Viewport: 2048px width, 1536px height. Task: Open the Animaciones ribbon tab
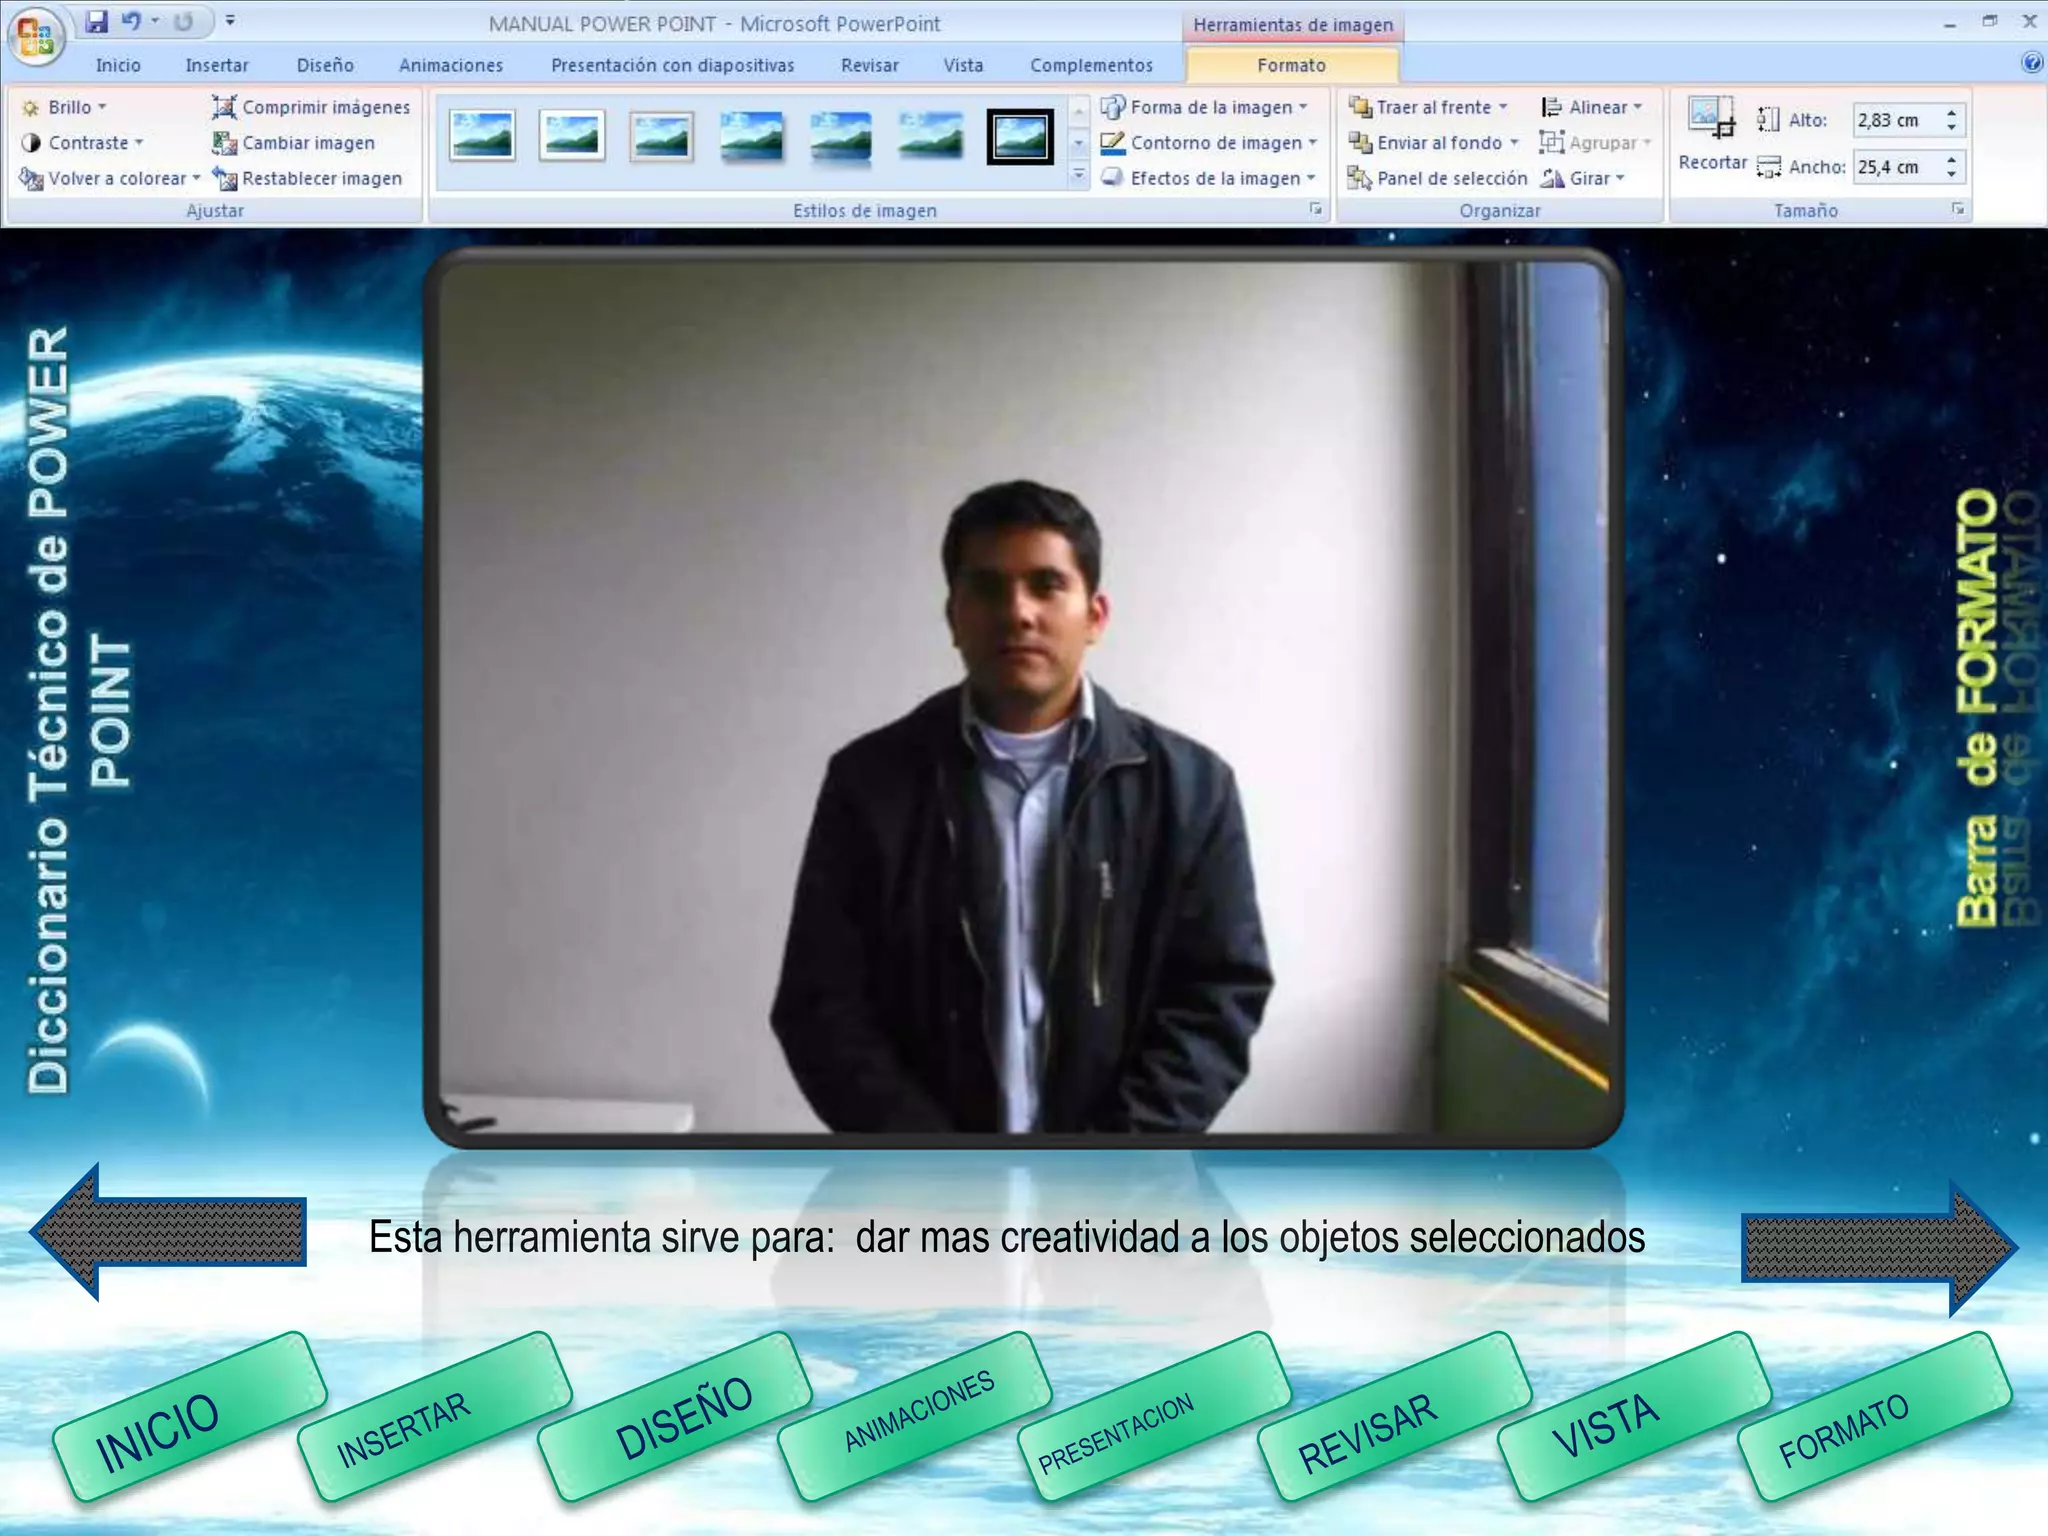point(451,65)
